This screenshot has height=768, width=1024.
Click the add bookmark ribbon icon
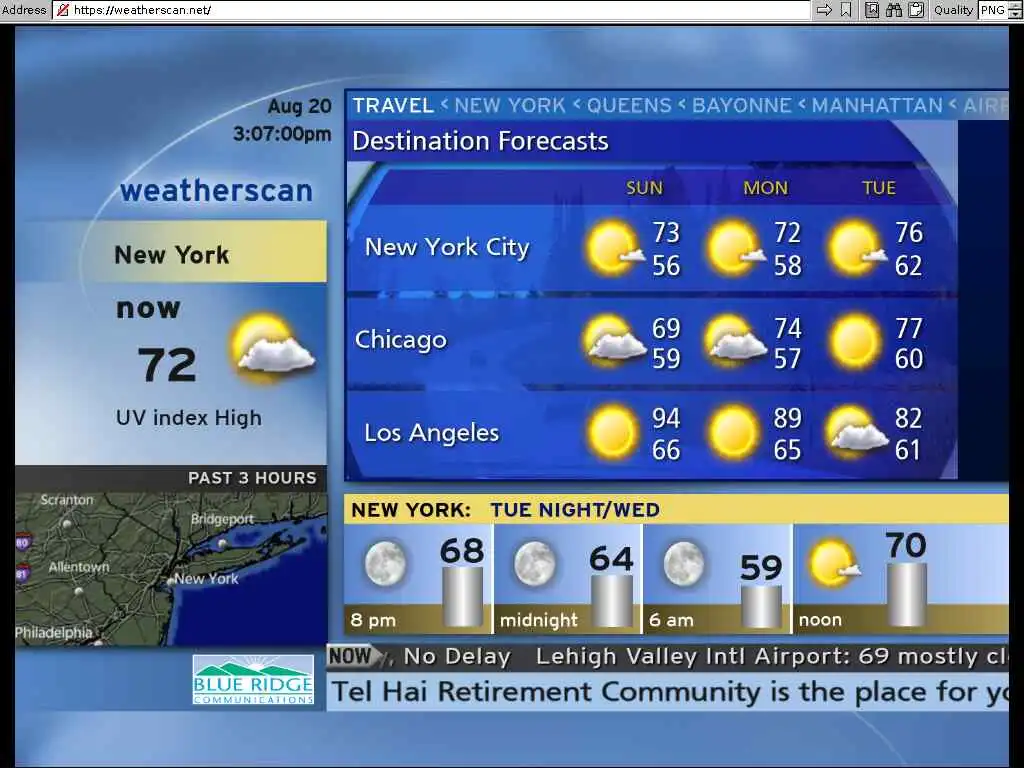tap(846, 10)
